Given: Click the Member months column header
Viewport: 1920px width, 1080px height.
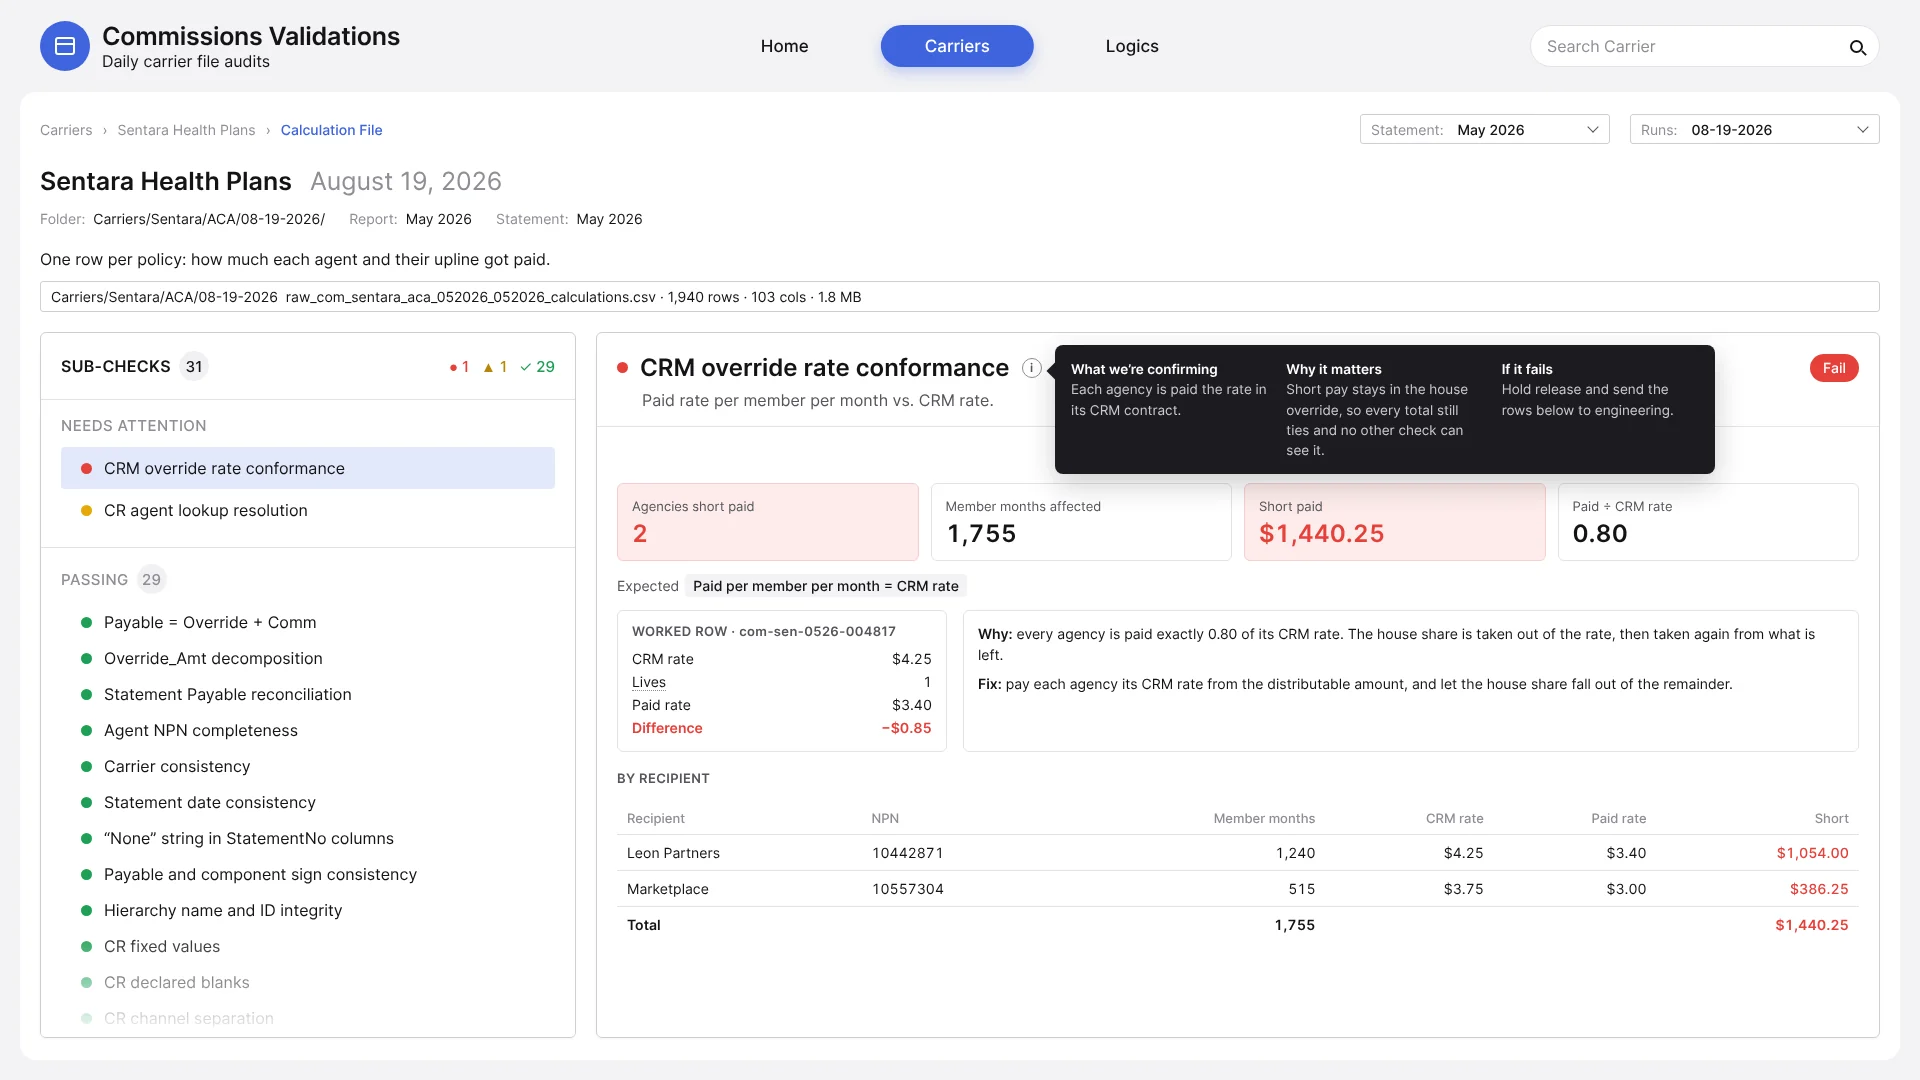Looking at the screenshot, I should (x=1264, y=818).
